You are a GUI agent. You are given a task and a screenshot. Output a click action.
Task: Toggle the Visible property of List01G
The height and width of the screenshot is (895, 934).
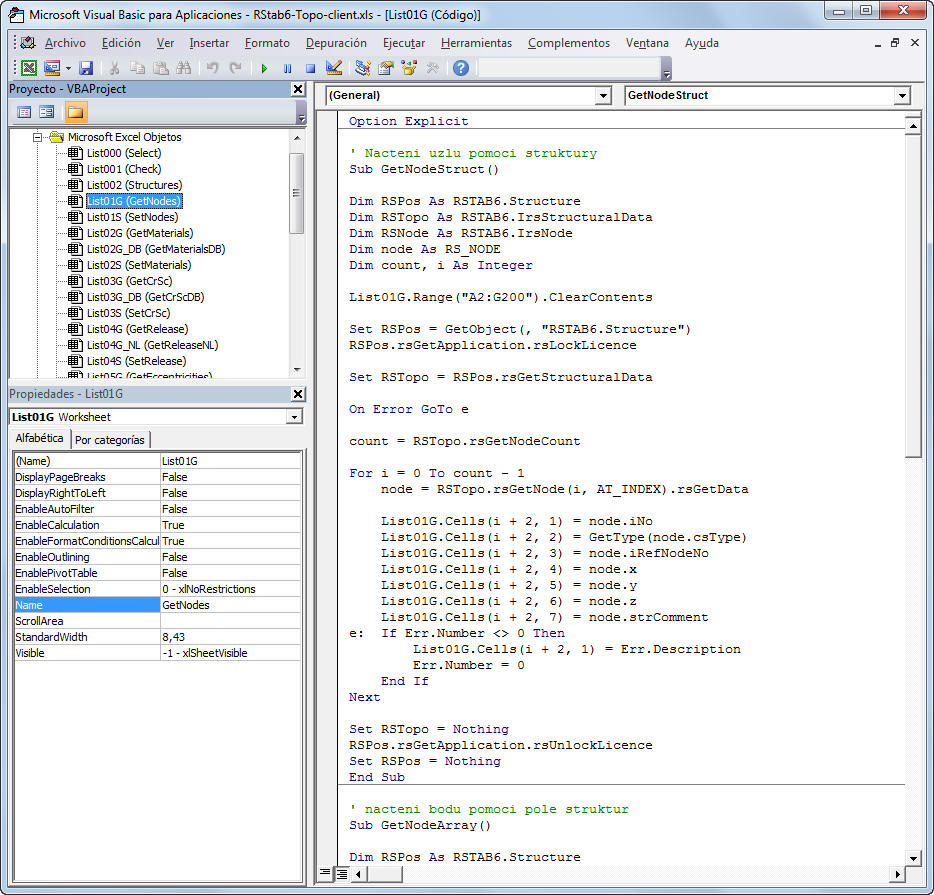click(230, 653)
